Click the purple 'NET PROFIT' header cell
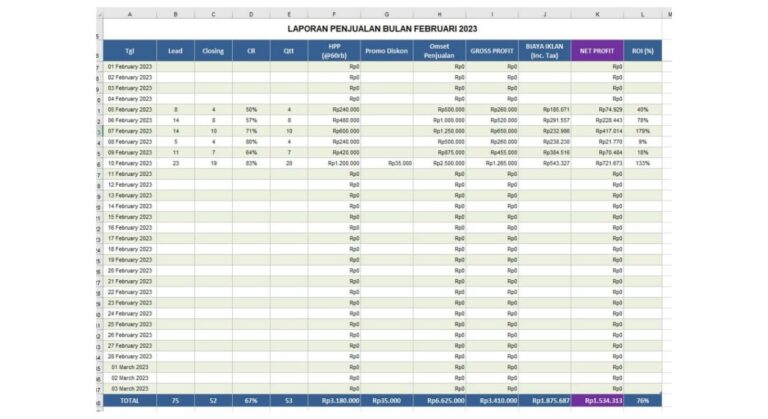The height and width of the screenshot is (419, 768). [x=597, y=50]
